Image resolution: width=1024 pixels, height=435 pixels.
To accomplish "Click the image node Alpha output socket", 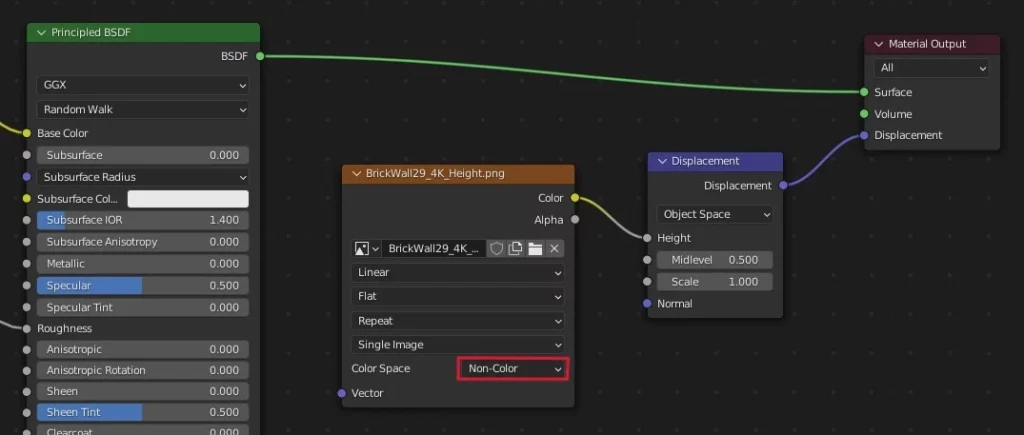I will tap(575, 220).
